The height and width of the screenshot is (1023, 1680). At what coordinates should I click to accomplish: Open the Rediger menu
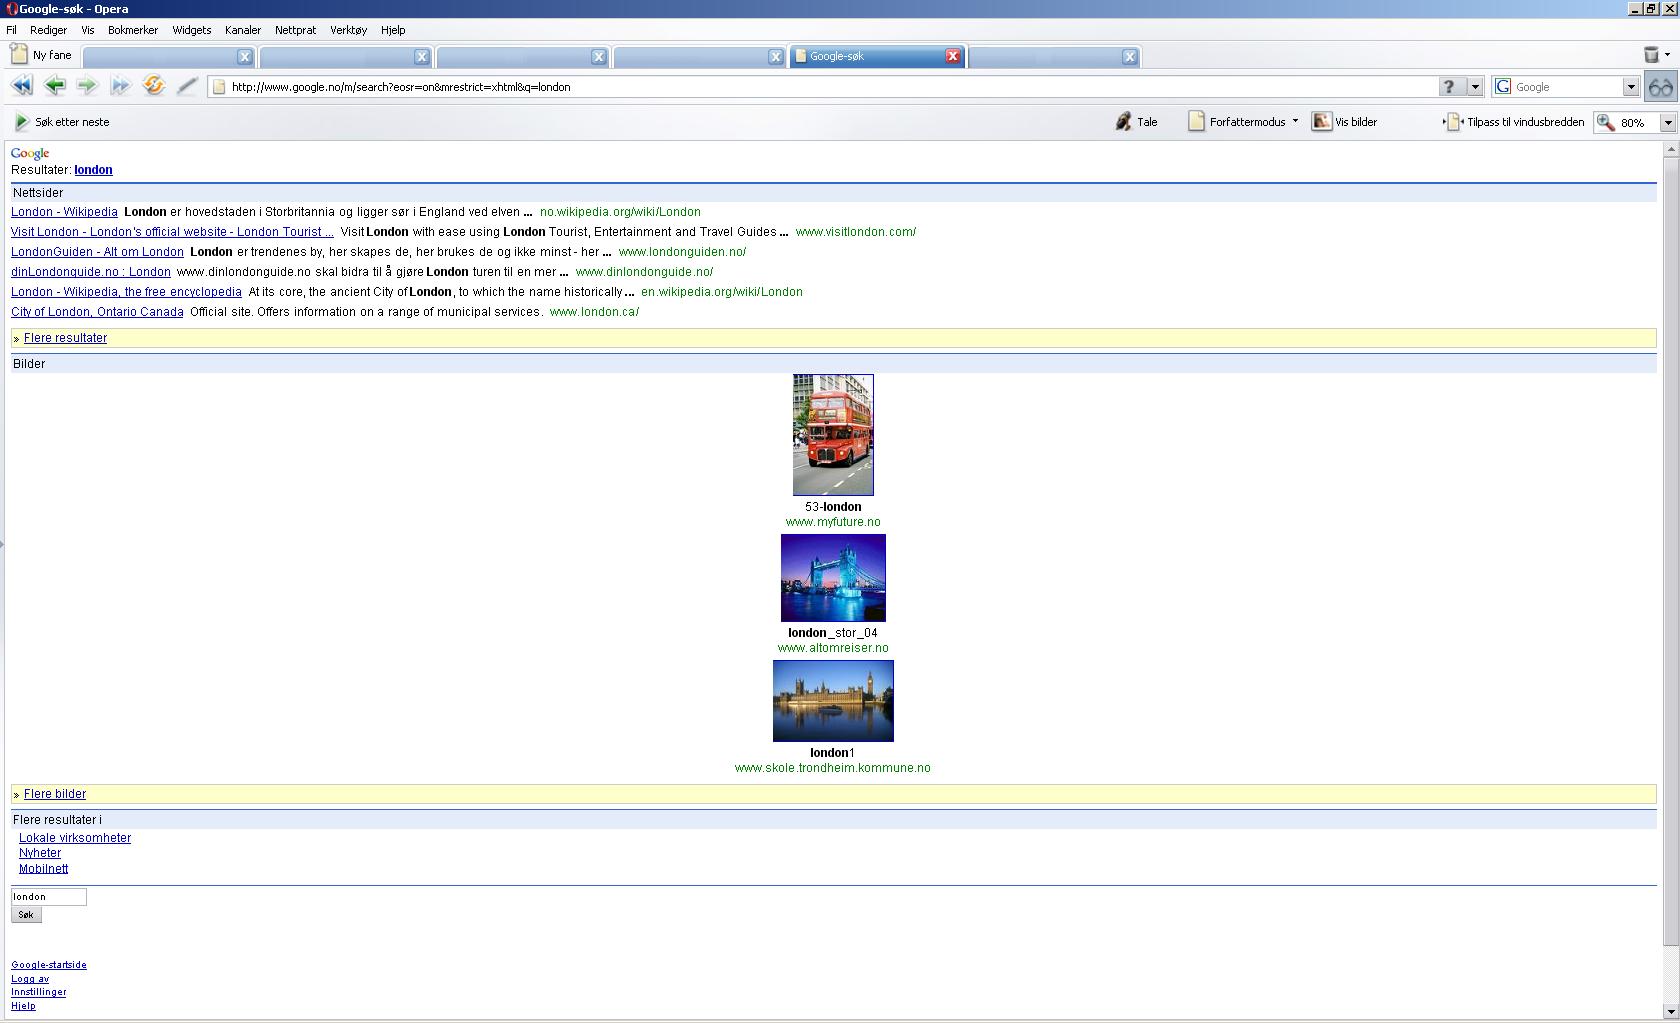(48, 30)
